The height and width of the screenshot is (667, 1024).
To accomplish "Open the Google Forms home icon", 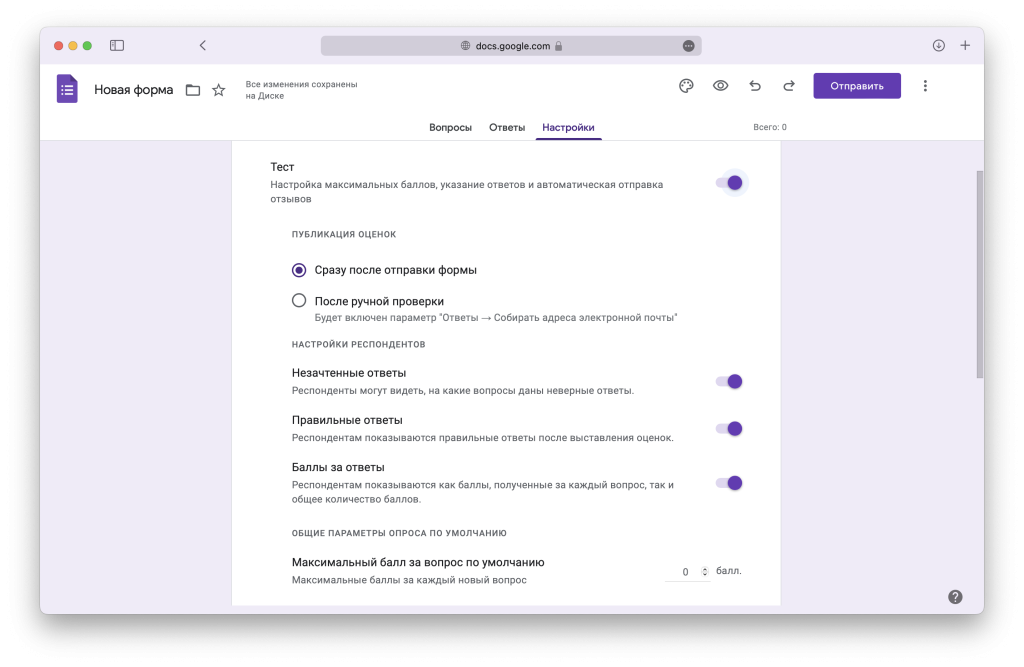I will pos(67,89).
